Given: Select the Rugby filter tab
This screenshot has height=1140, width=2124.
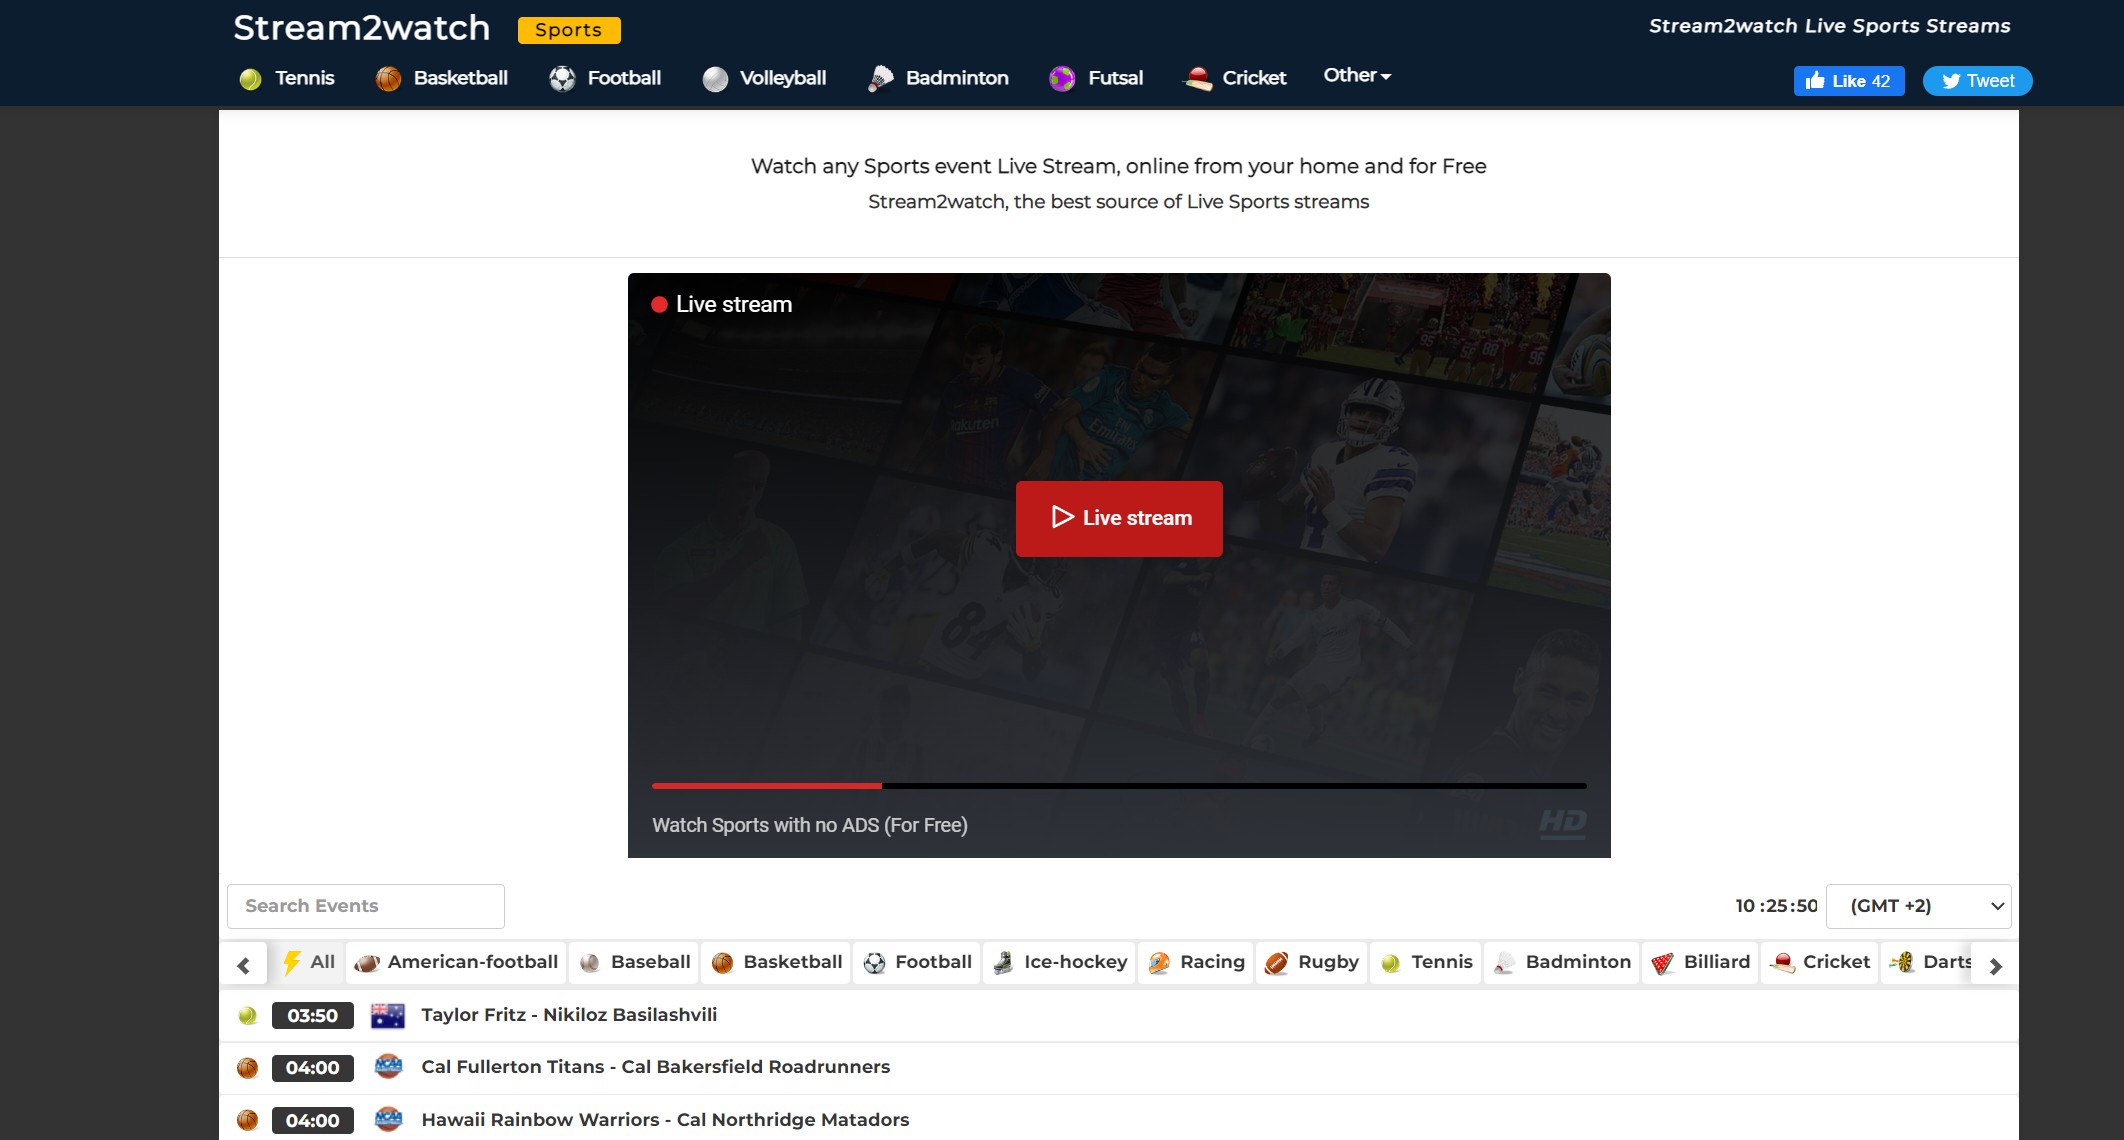Looking at the screenshot, I should pos(1312,963).
